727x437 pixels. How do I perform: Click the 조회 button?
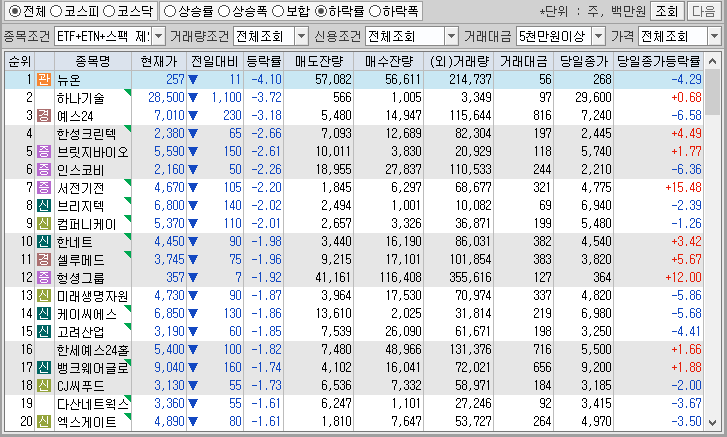click(667, 11)
